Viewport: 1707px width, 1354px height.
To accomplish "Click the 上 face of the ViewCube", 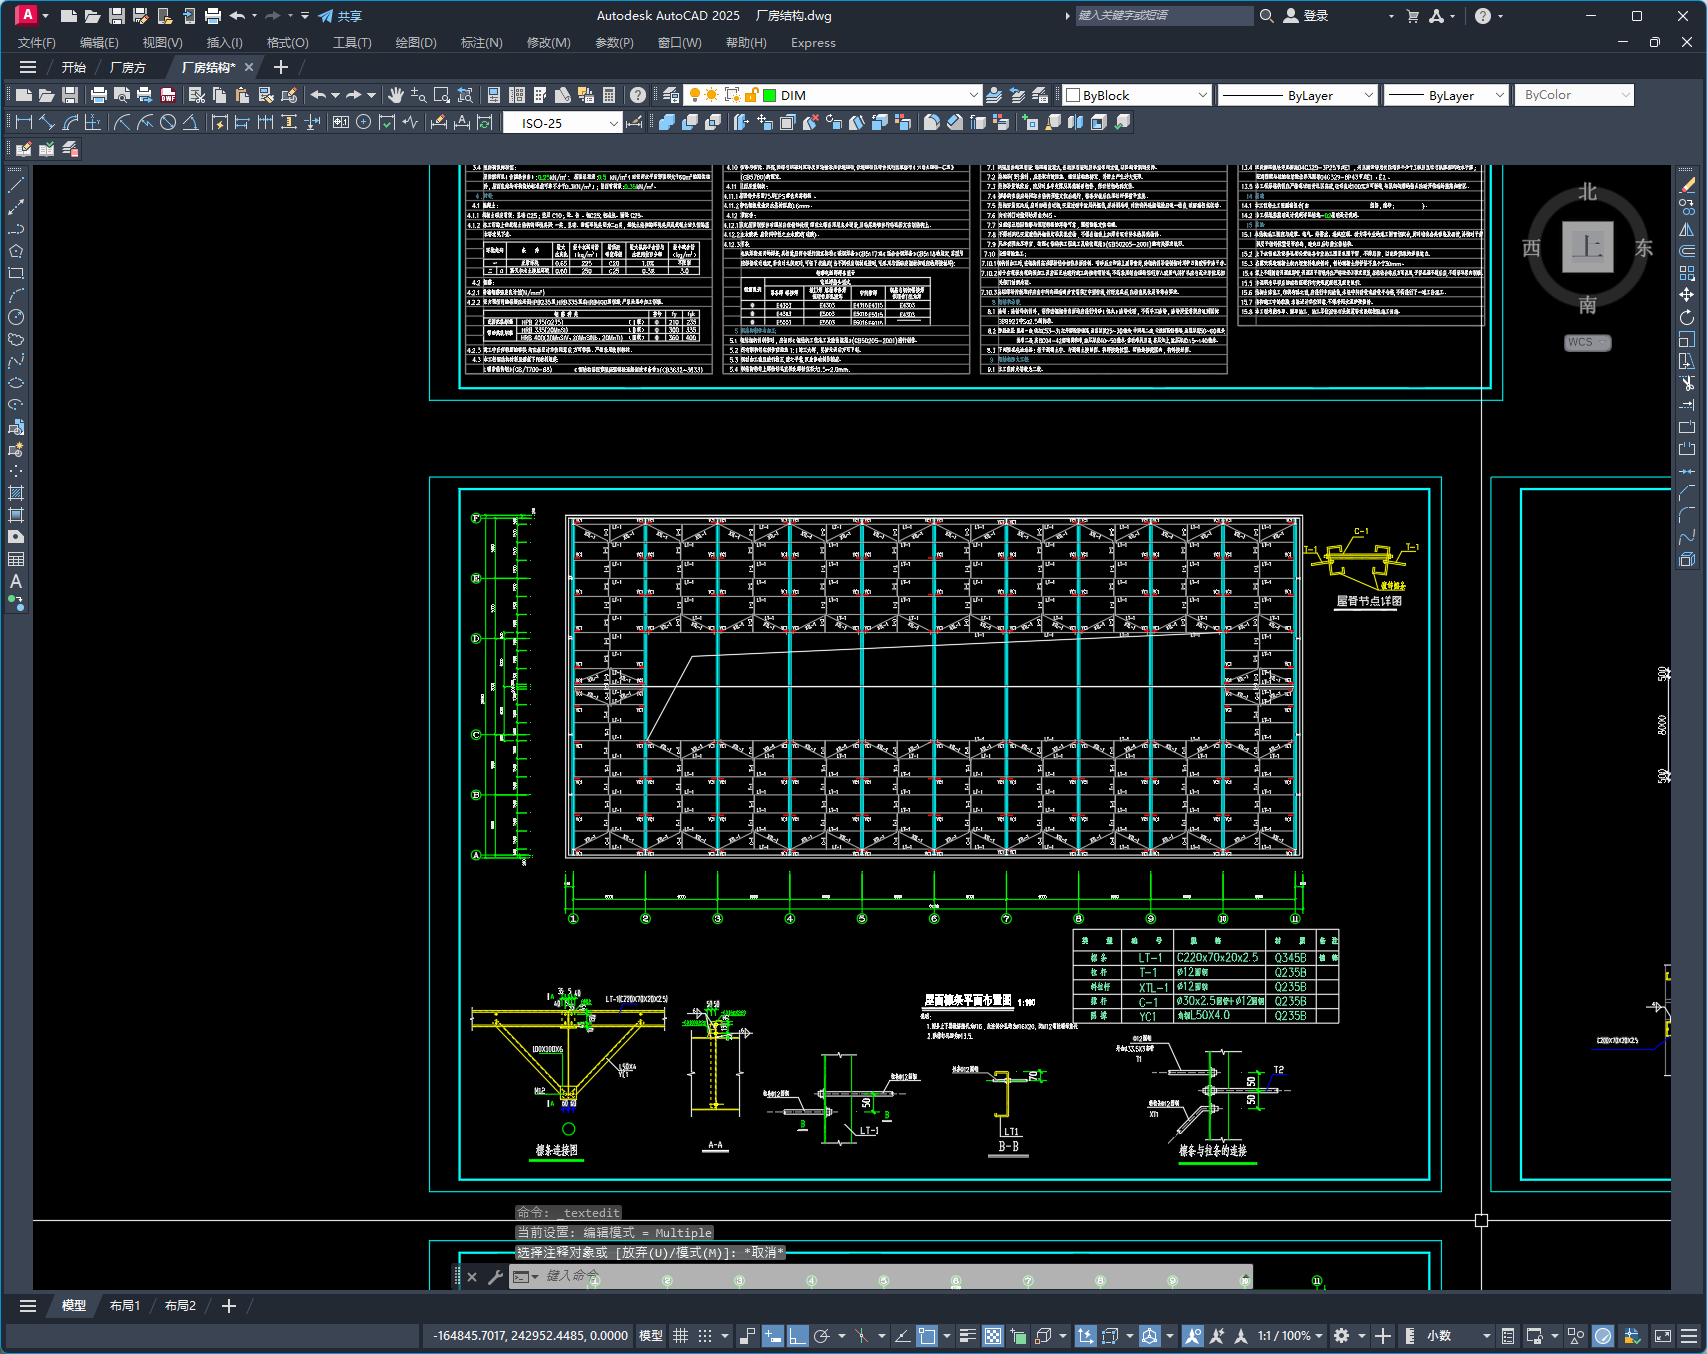I will coord(1588,246).
